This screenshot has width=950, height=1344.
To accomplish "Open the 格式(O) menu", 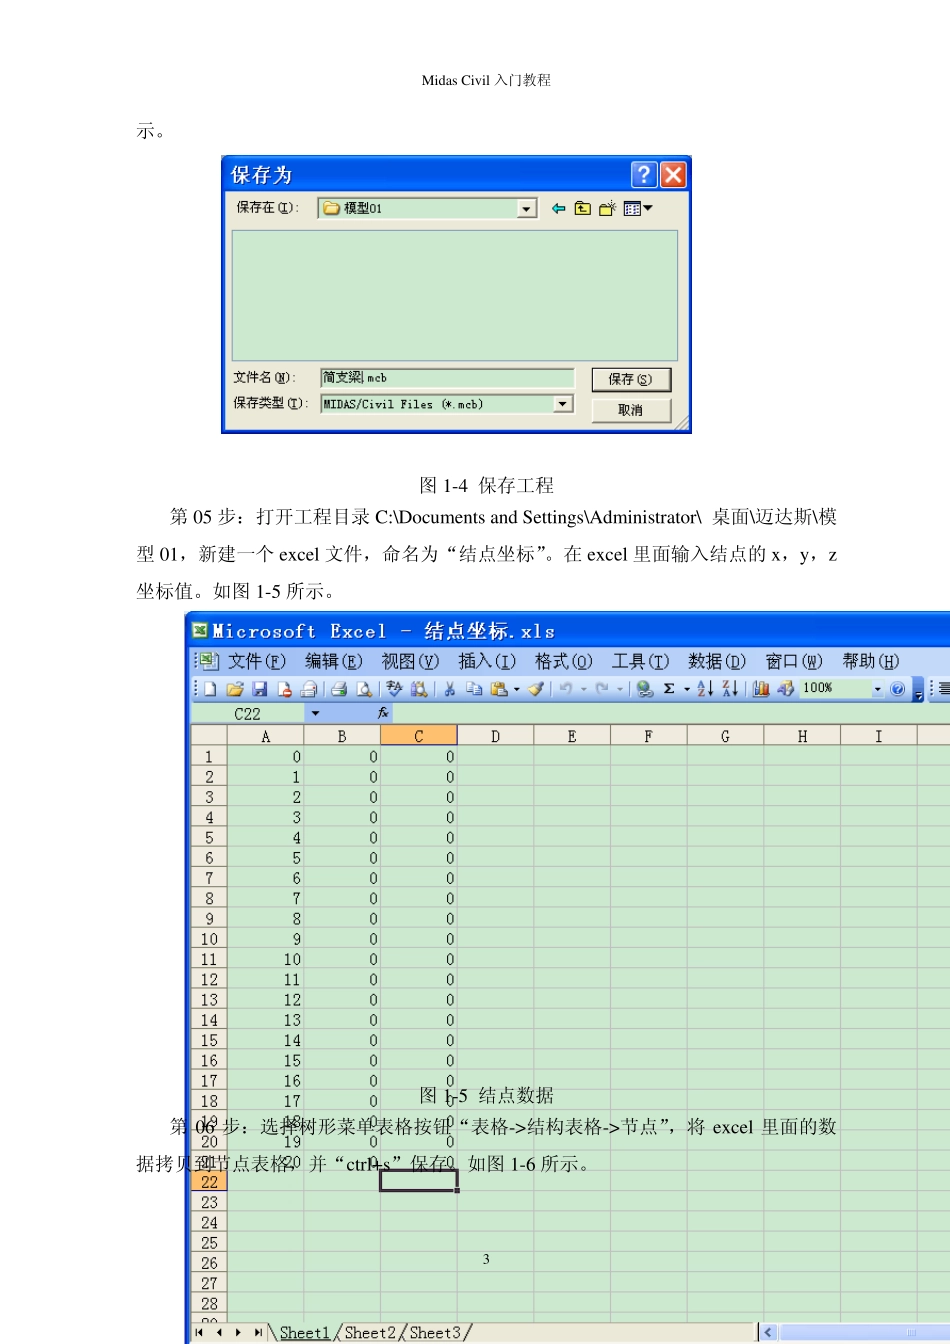I will [x=564, y=661].
